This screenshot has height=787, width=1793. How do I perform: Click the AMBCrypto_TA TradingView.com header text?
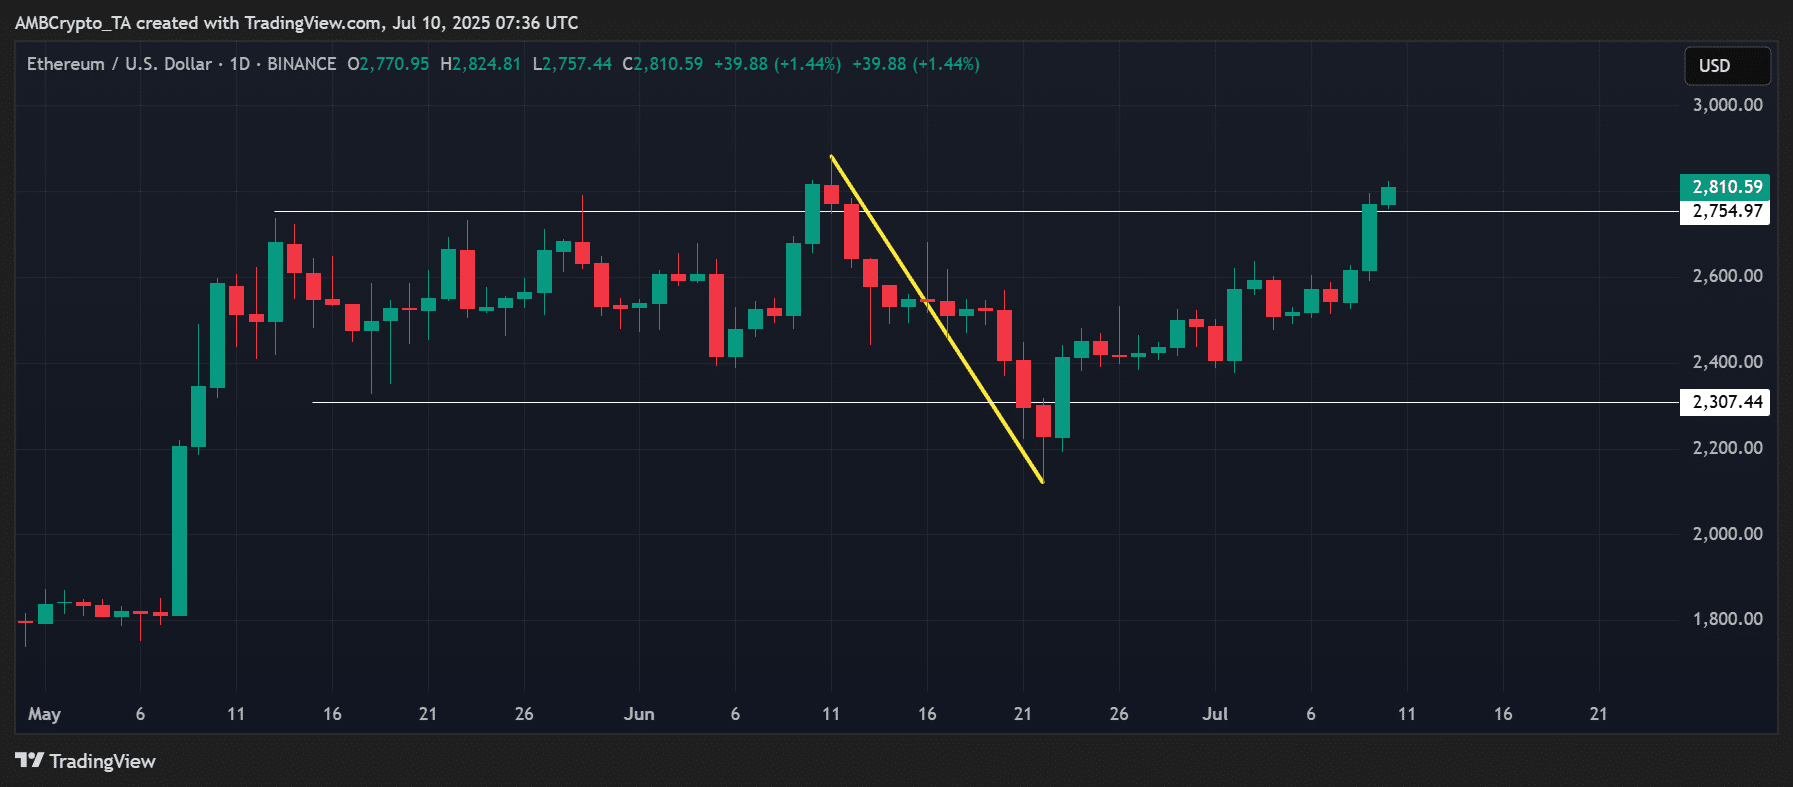point(296,22)
